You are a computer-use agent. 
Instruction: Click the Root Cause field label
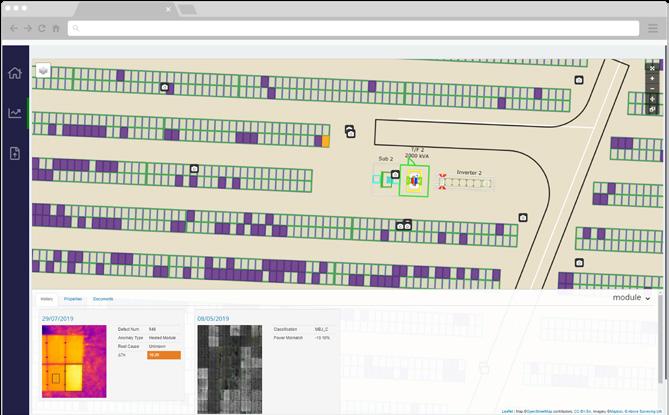coord(128,346)
